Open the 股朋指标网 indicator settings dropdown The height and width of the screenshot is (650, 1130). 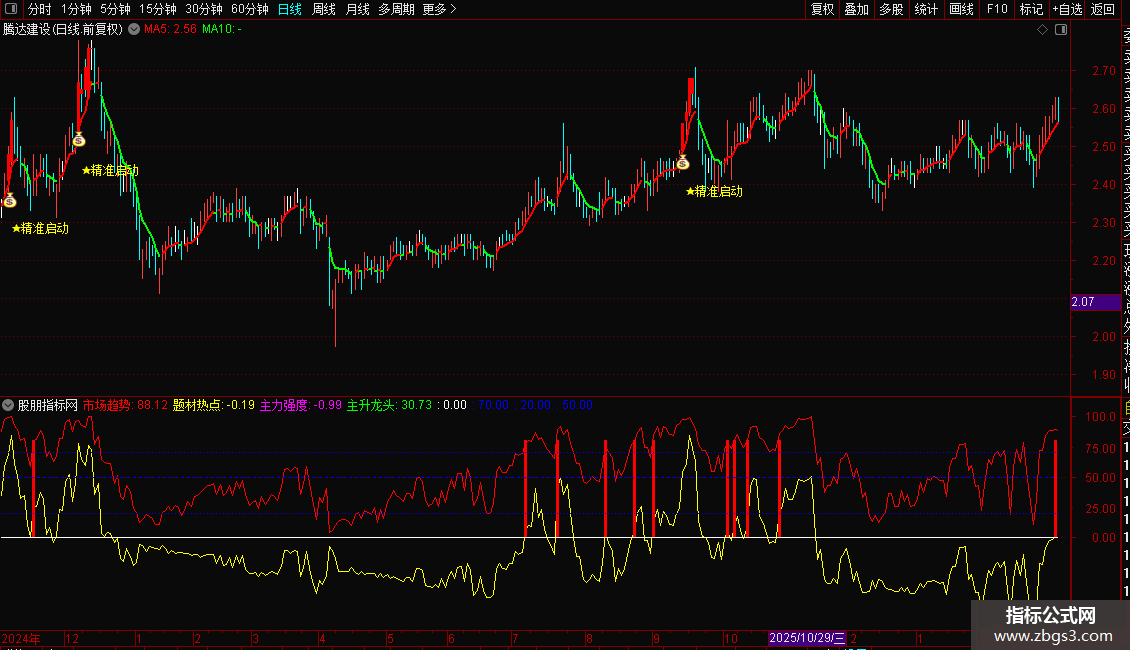pos(8,405)
